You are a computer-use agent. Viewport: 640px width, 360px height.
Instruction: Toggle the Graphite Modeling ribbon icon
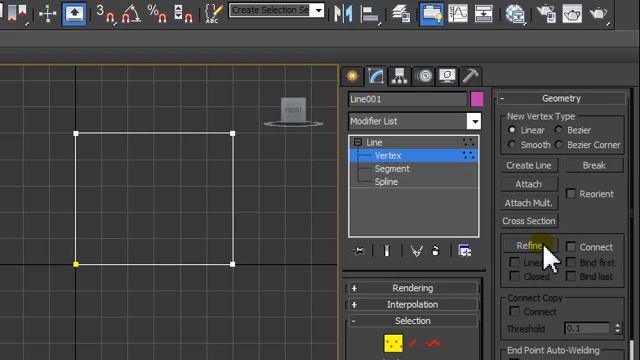point(431,13)
